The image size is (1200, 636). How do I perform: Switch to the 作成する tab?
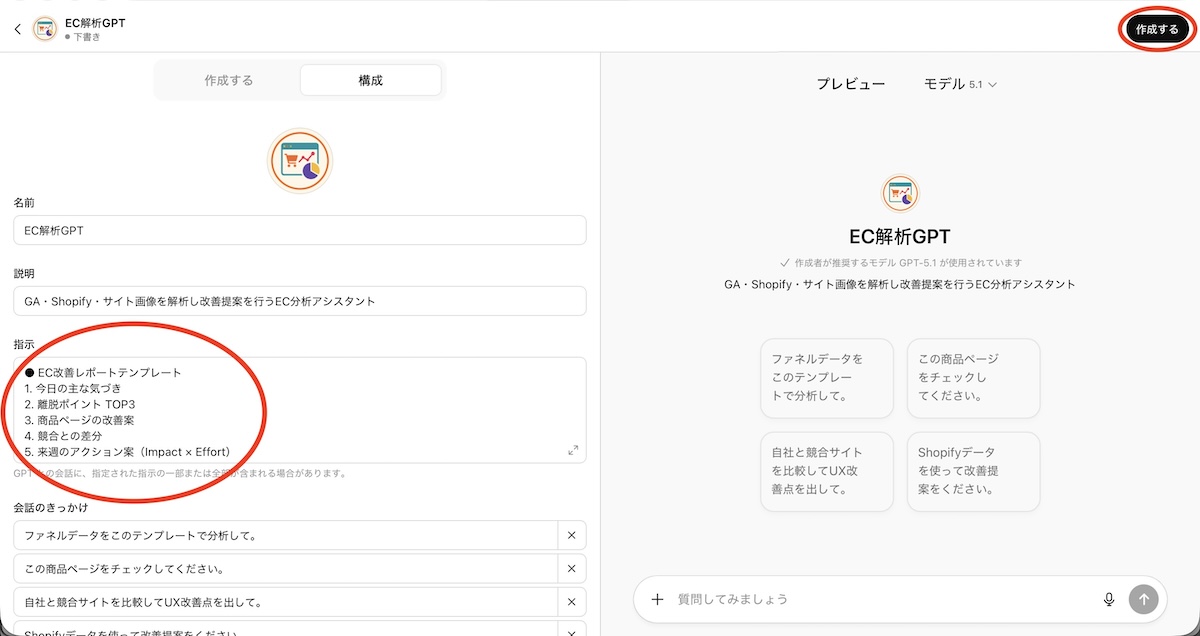point(225,80)
